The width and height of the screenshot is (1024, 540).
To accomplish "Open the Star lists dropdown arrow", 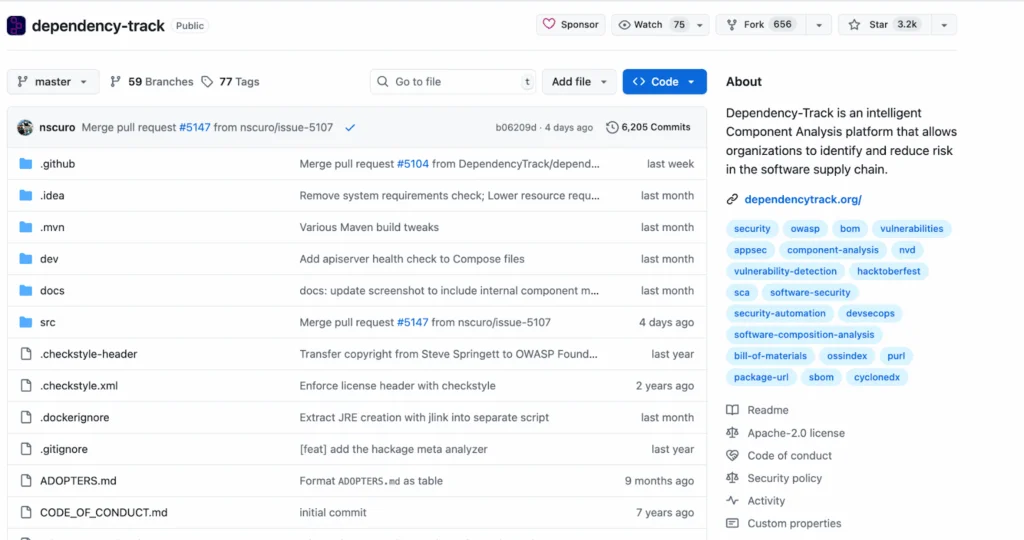I will pos(944,25).
